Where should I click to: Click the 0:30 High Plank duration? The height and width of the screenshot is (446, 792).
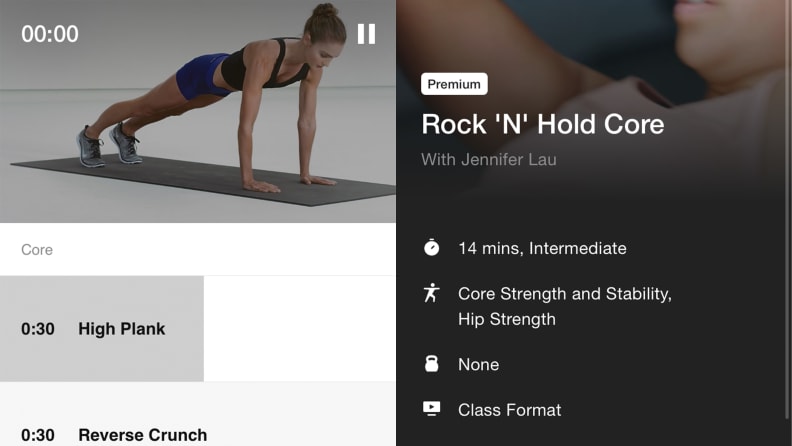pyautogui.click(x=37, y=329)
